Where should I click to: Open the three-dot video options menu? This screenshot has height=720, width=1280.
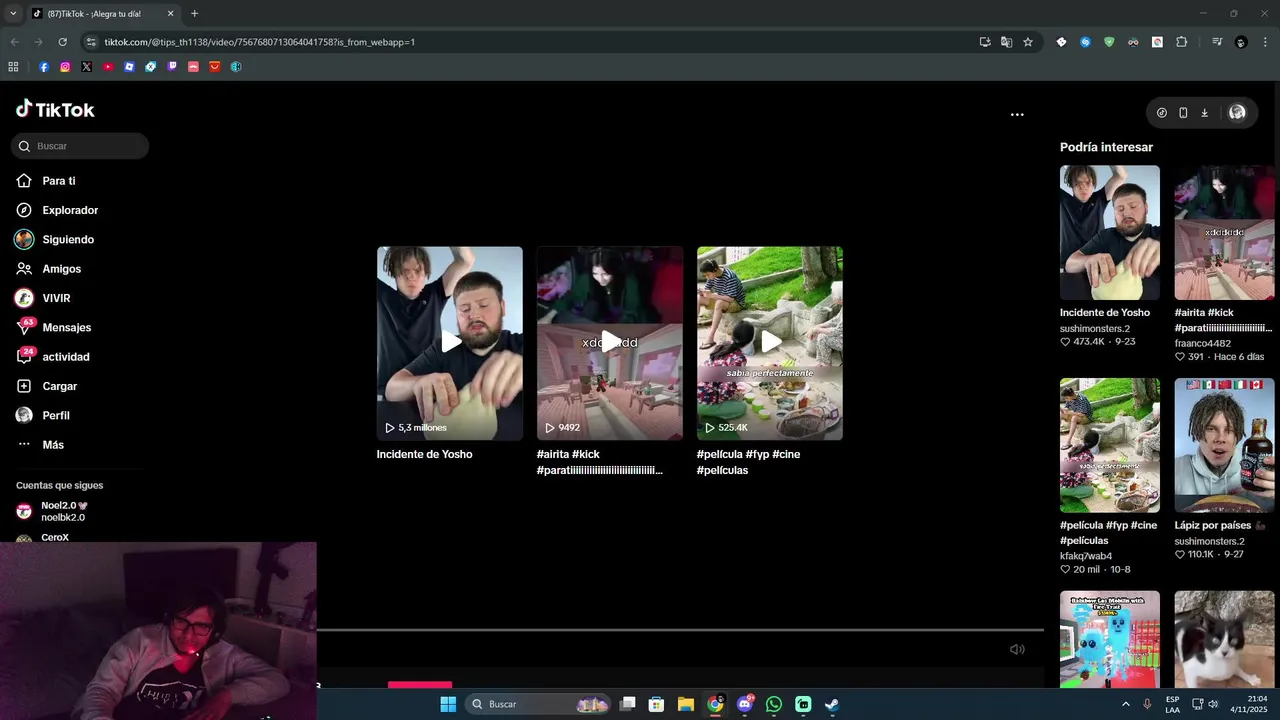(1017, 115)
